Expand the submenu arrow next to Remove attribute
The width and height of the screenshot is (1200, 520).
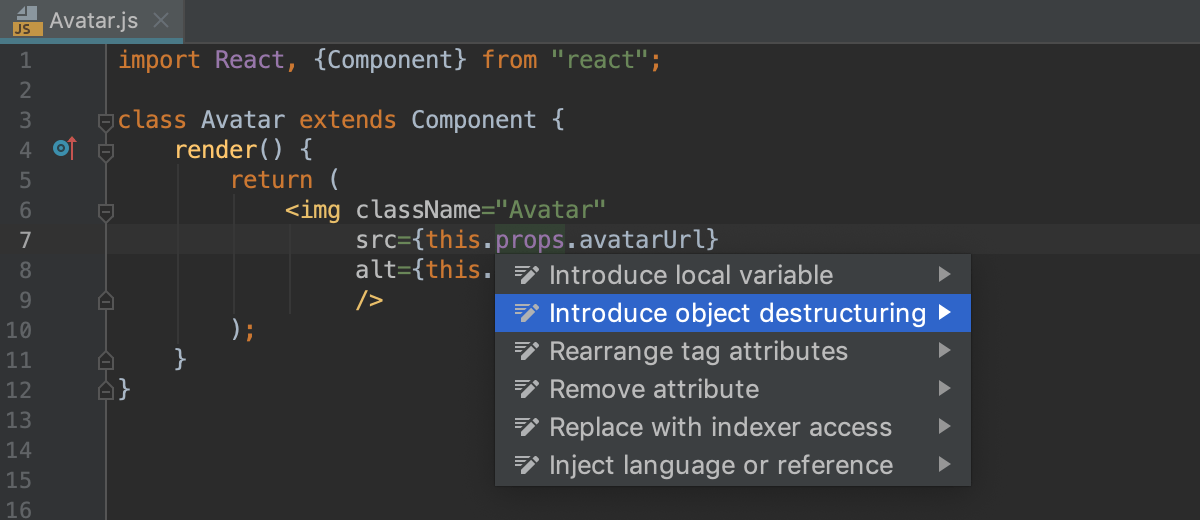pyautogui.click(x=944, y=389)
